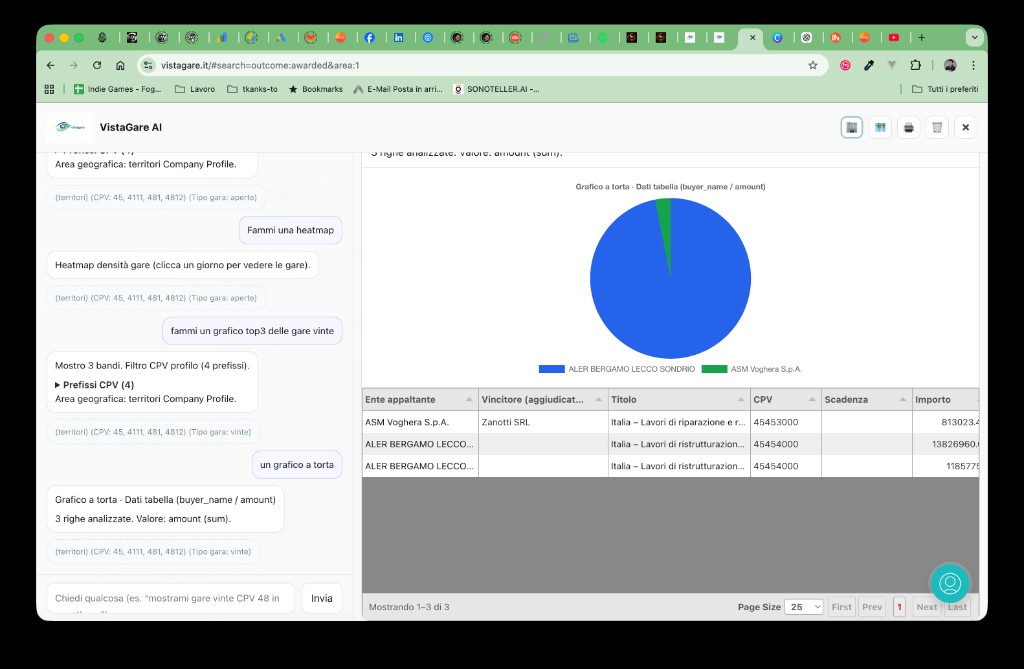Sort the Scadenza column

click(866, 400)
